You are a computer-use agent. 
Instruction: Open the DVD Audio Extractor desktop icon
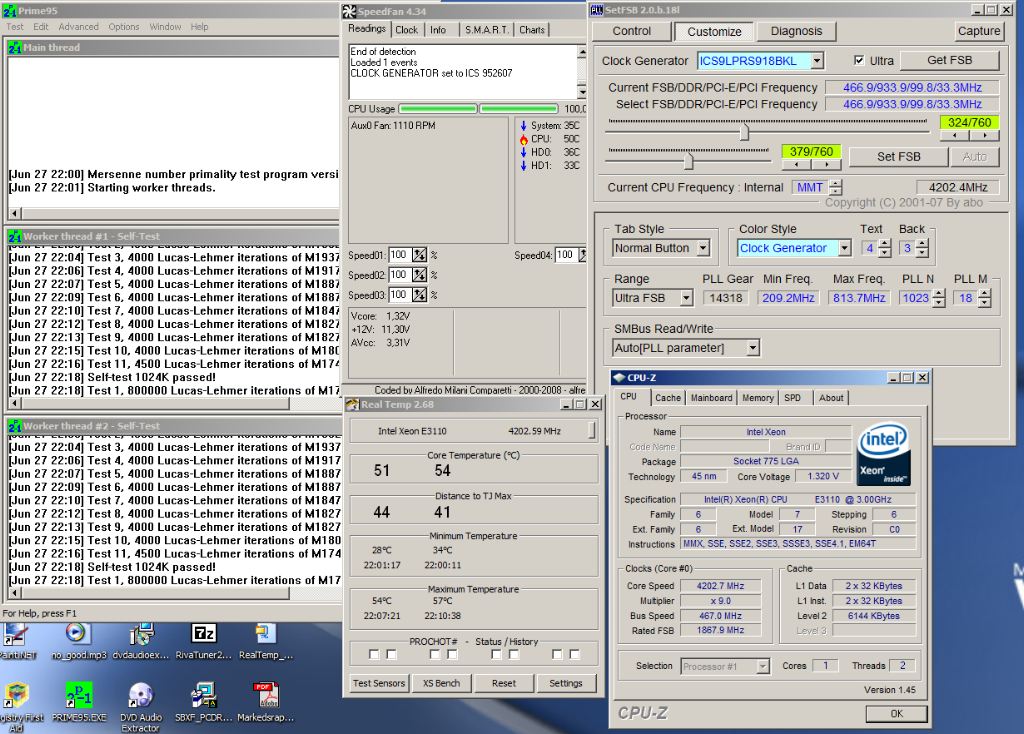(x=141, y=695)
